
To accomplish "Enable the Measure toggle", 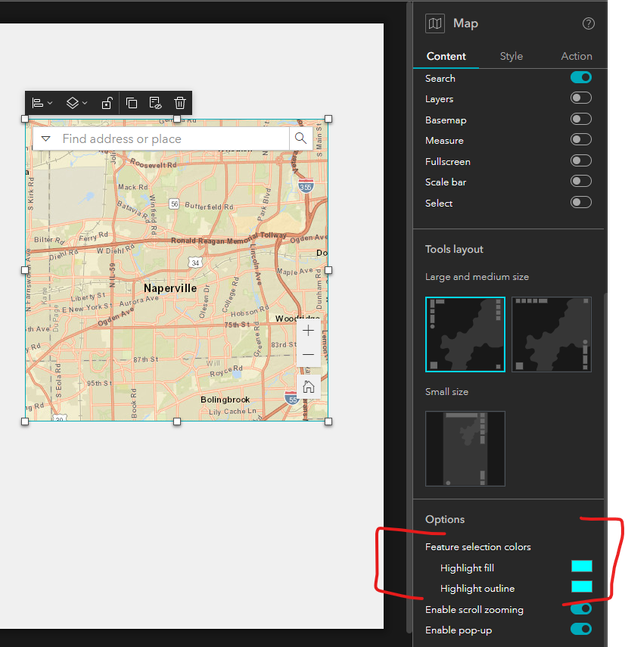I will (581, 139).
